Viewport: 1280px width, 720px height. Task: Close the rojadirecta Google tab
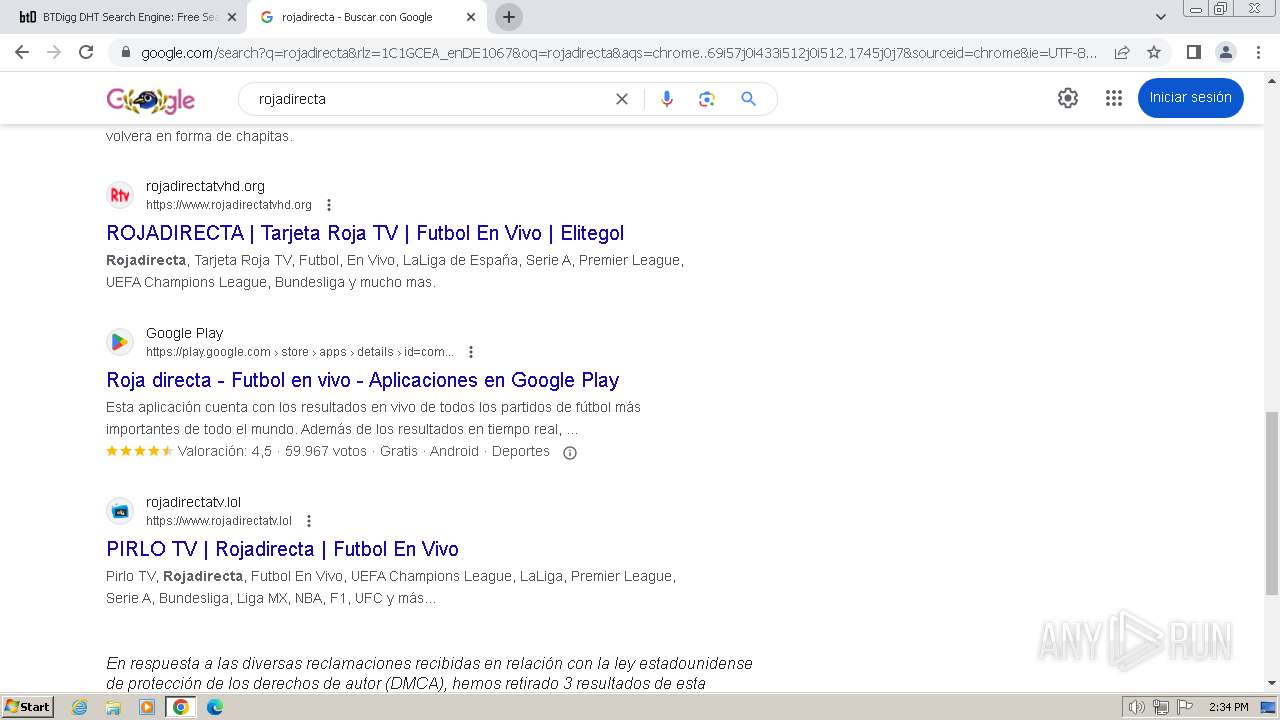click(x=471, y=17)
